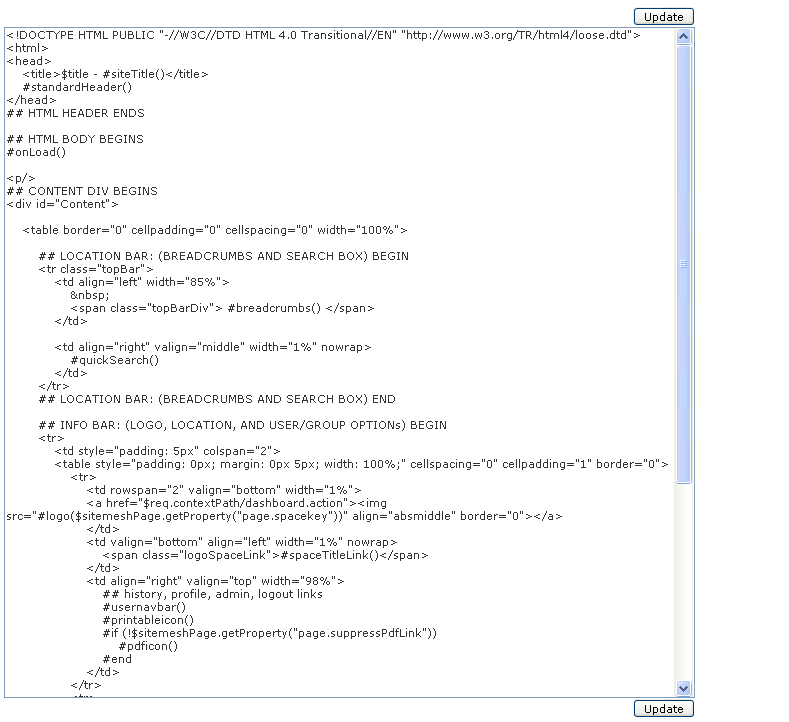Click the #pdficon() macro line

point(148,646)
